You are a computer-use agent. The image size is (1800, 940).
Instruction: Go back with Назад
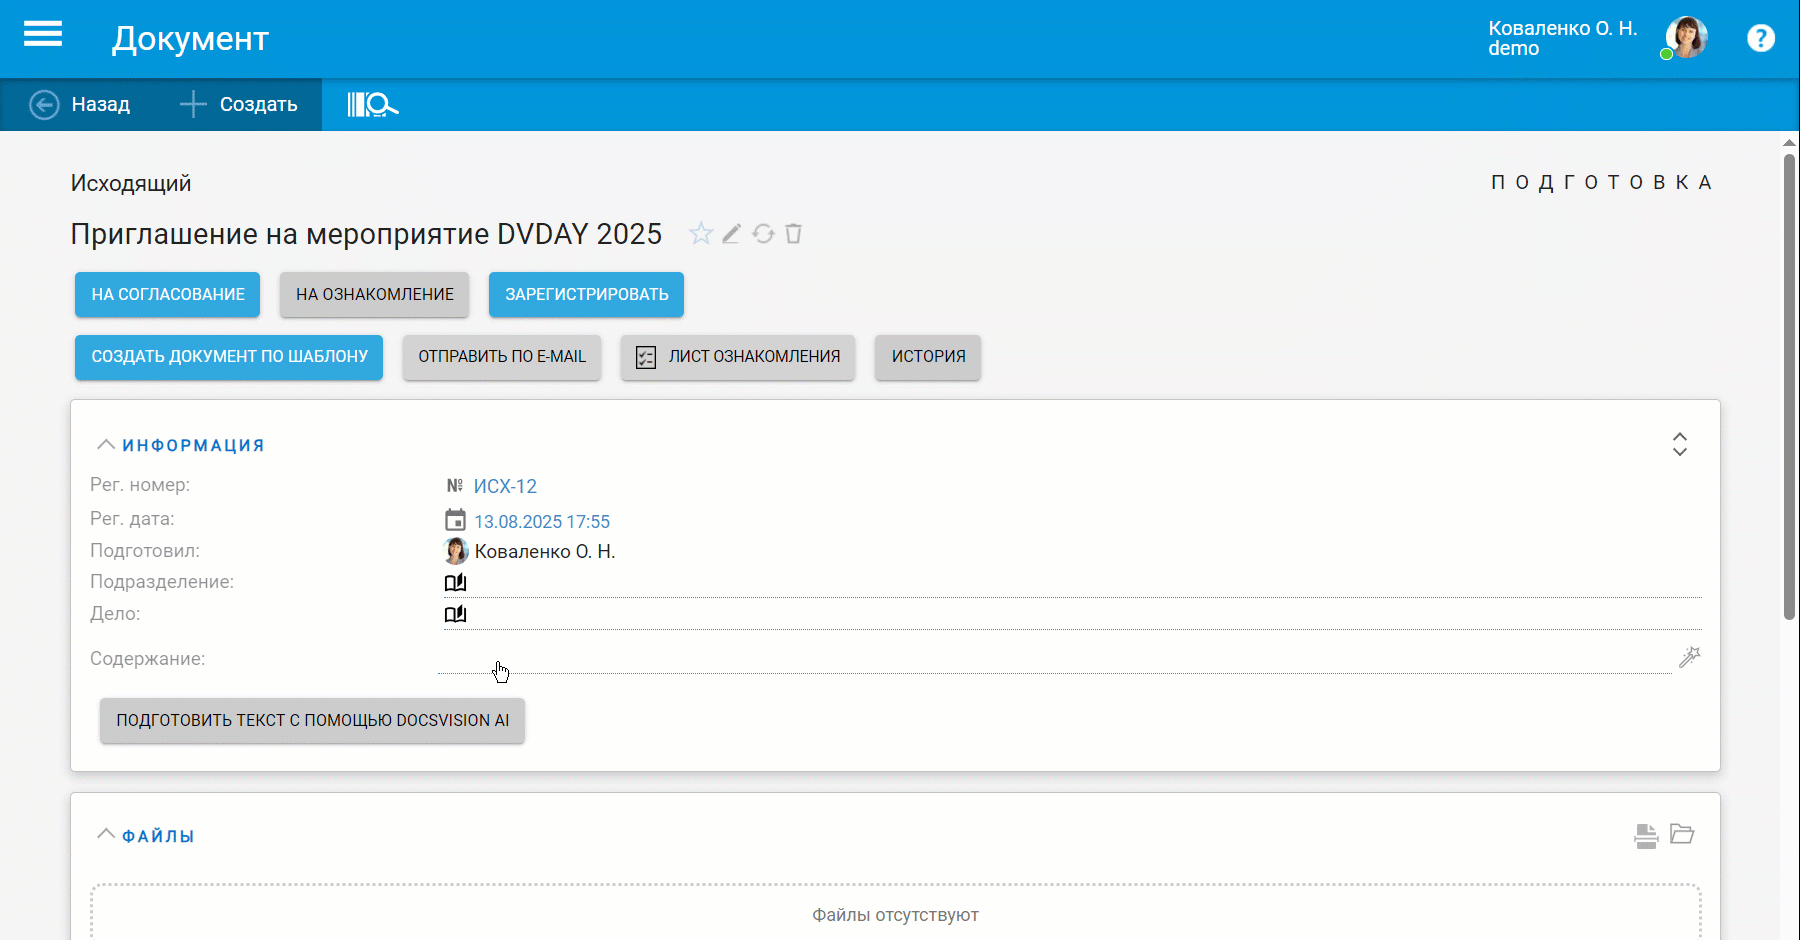pos(81,104)
